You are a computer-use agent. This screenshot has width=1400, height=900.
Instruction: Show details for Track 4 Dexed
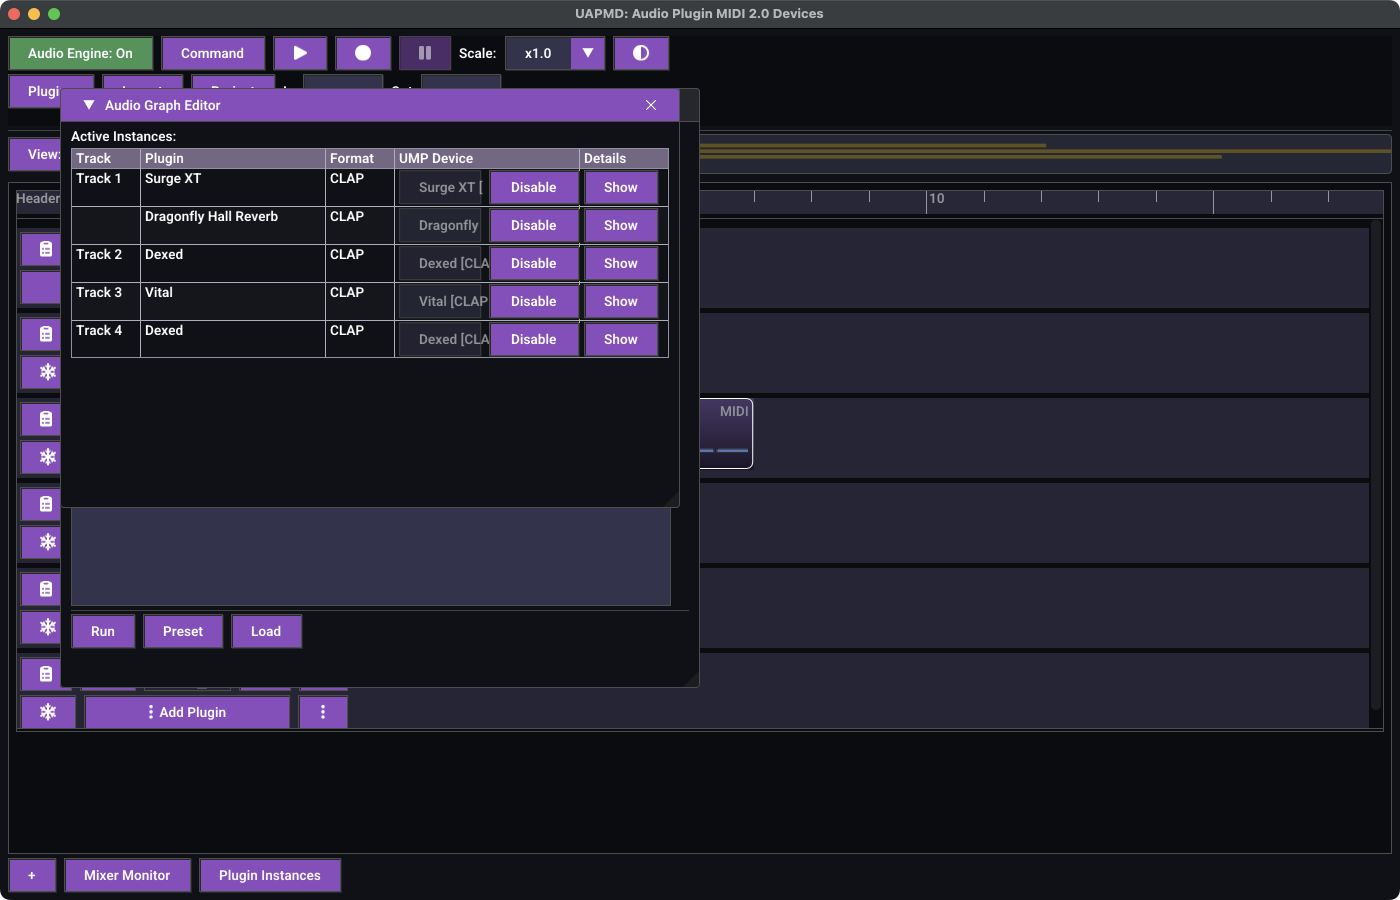click(621, 339)
